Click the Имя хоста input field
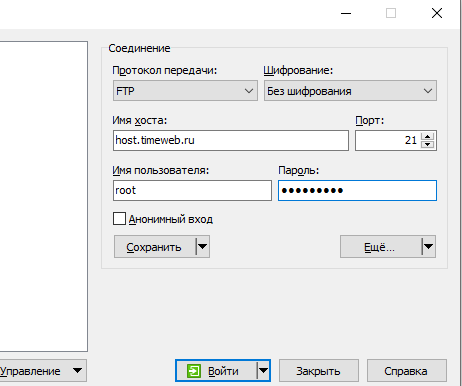462x386 pixels. [x=231, y=140]
